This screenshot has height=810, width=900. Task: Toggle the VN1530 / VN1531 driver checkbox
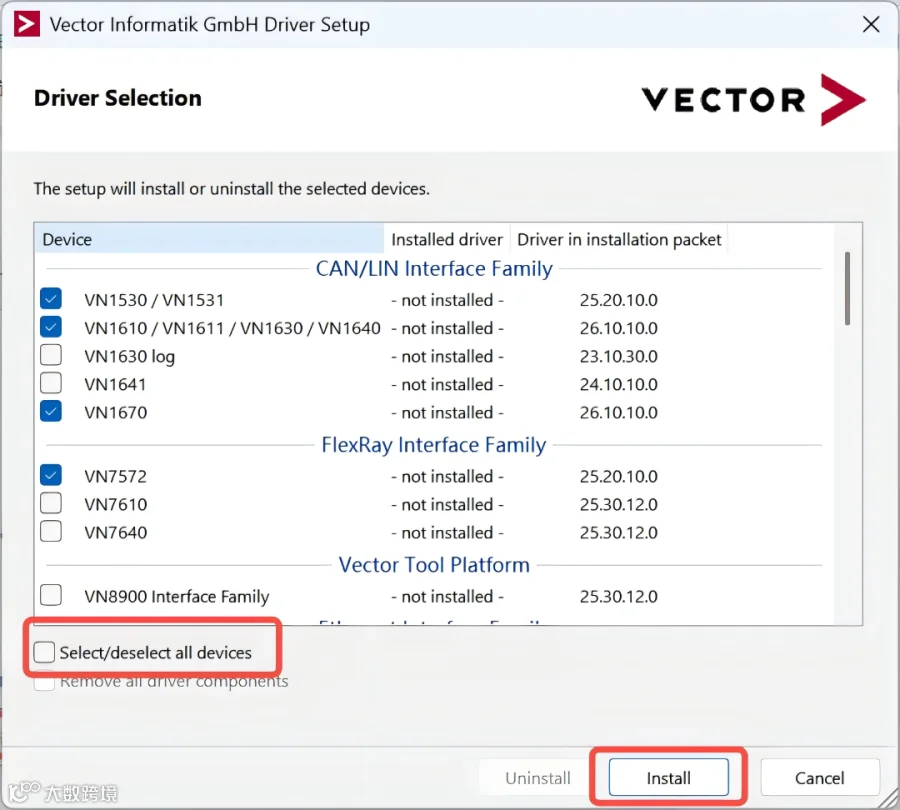(51, 299)
